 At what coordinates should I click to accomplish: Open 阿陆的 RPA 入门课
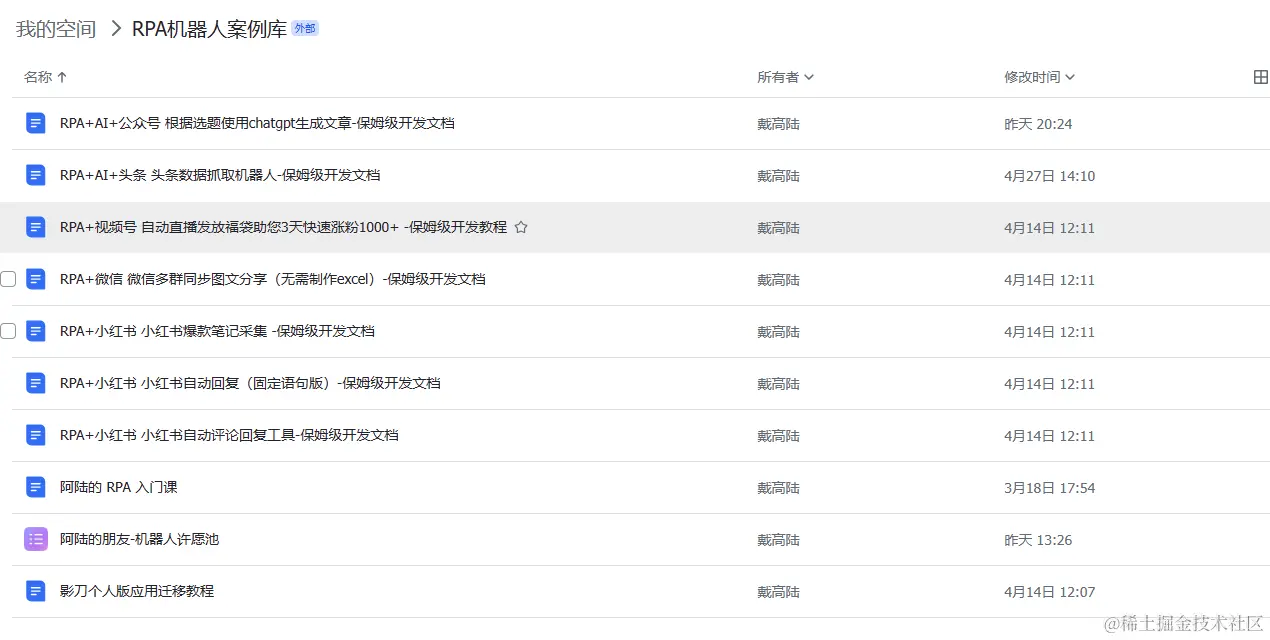118,487
